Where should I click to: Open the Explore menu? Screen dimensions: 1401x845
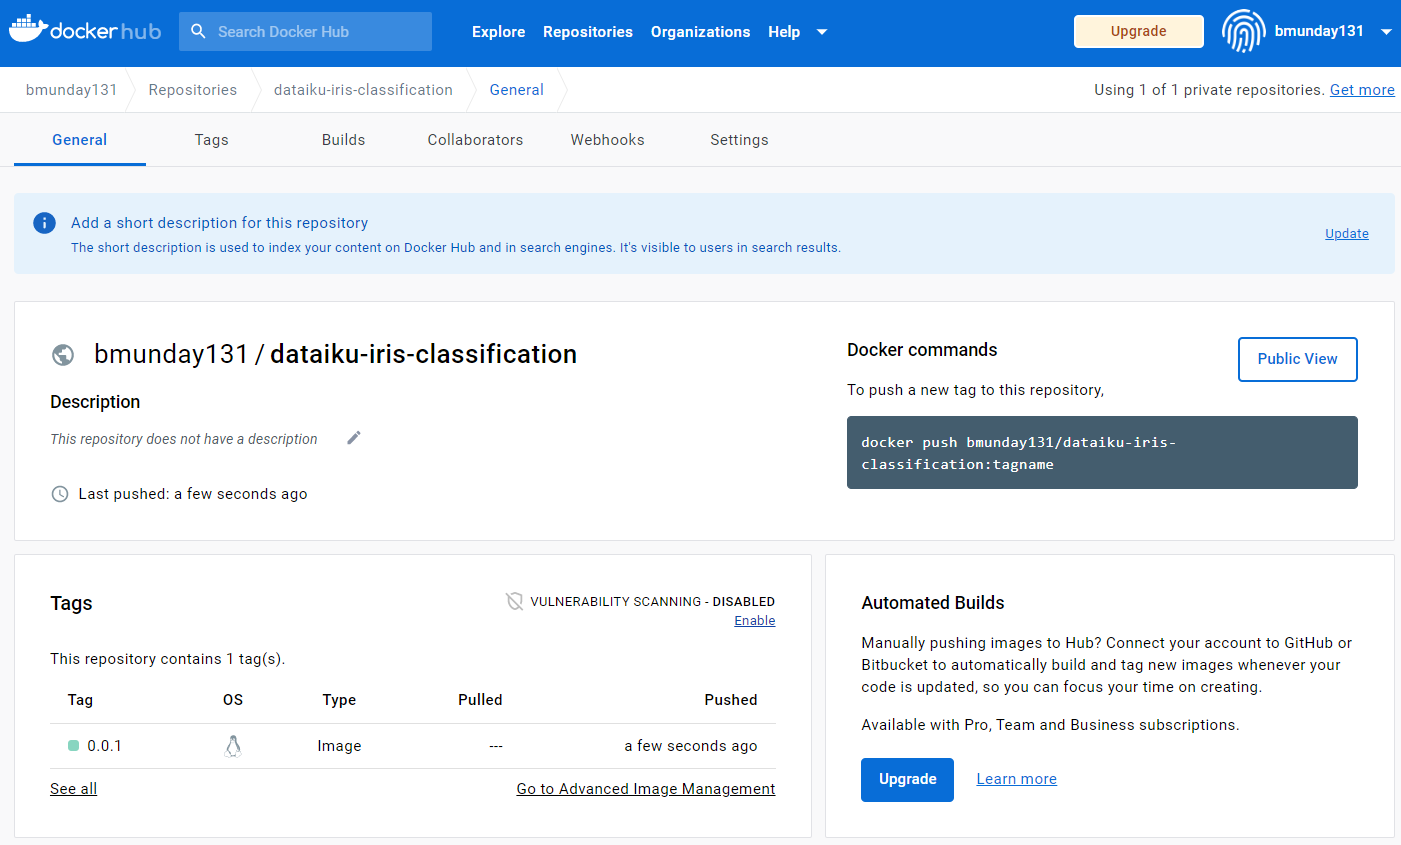(499, 32)
